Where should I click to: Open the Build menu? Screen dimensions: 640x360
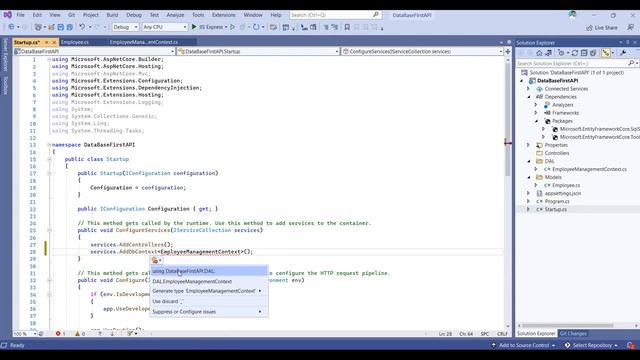pyautogui.click(x=112, y=15)
